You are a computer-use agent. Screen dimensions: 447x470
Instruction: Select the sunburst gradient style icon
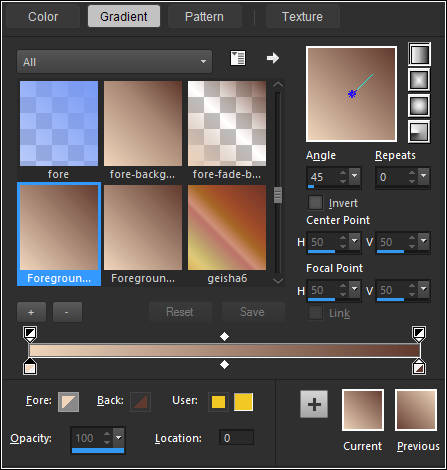tap(419, 105)
